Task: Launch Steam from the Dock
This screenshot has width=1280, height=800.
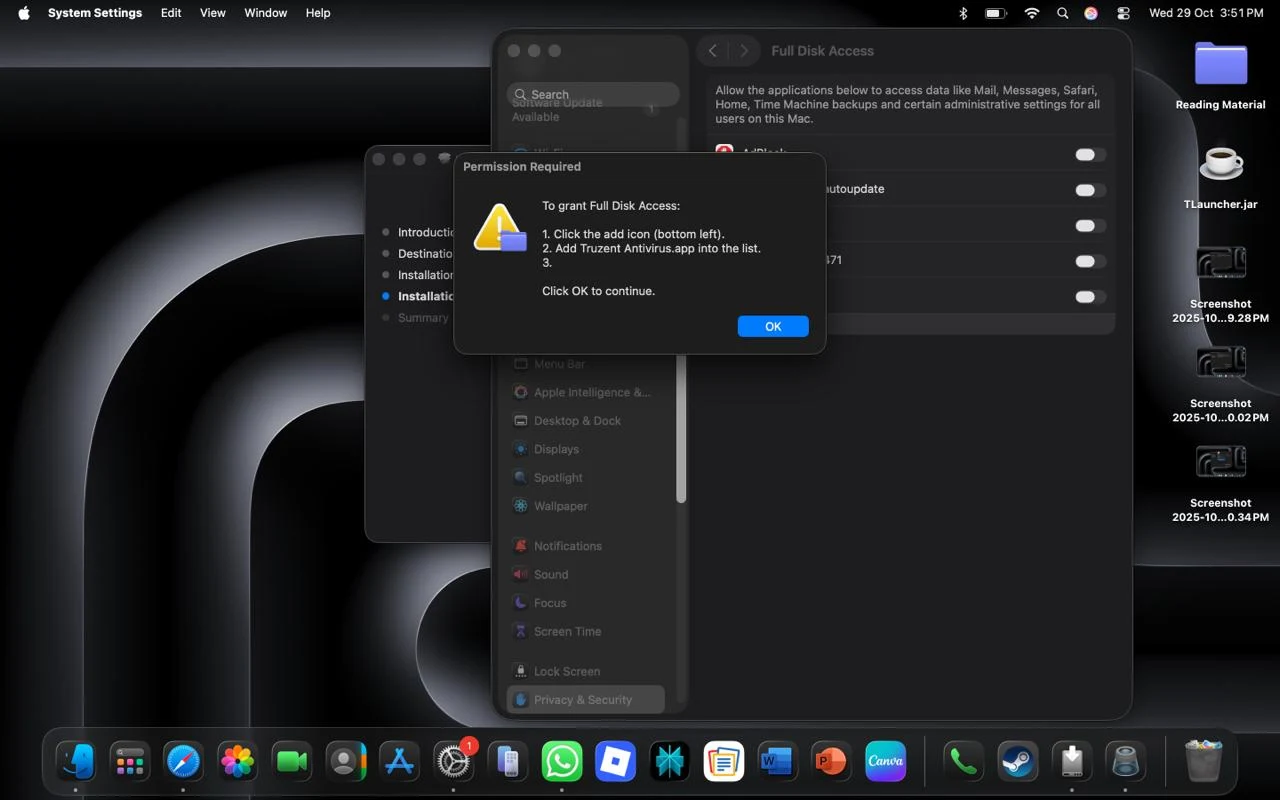Action: 1018,762
